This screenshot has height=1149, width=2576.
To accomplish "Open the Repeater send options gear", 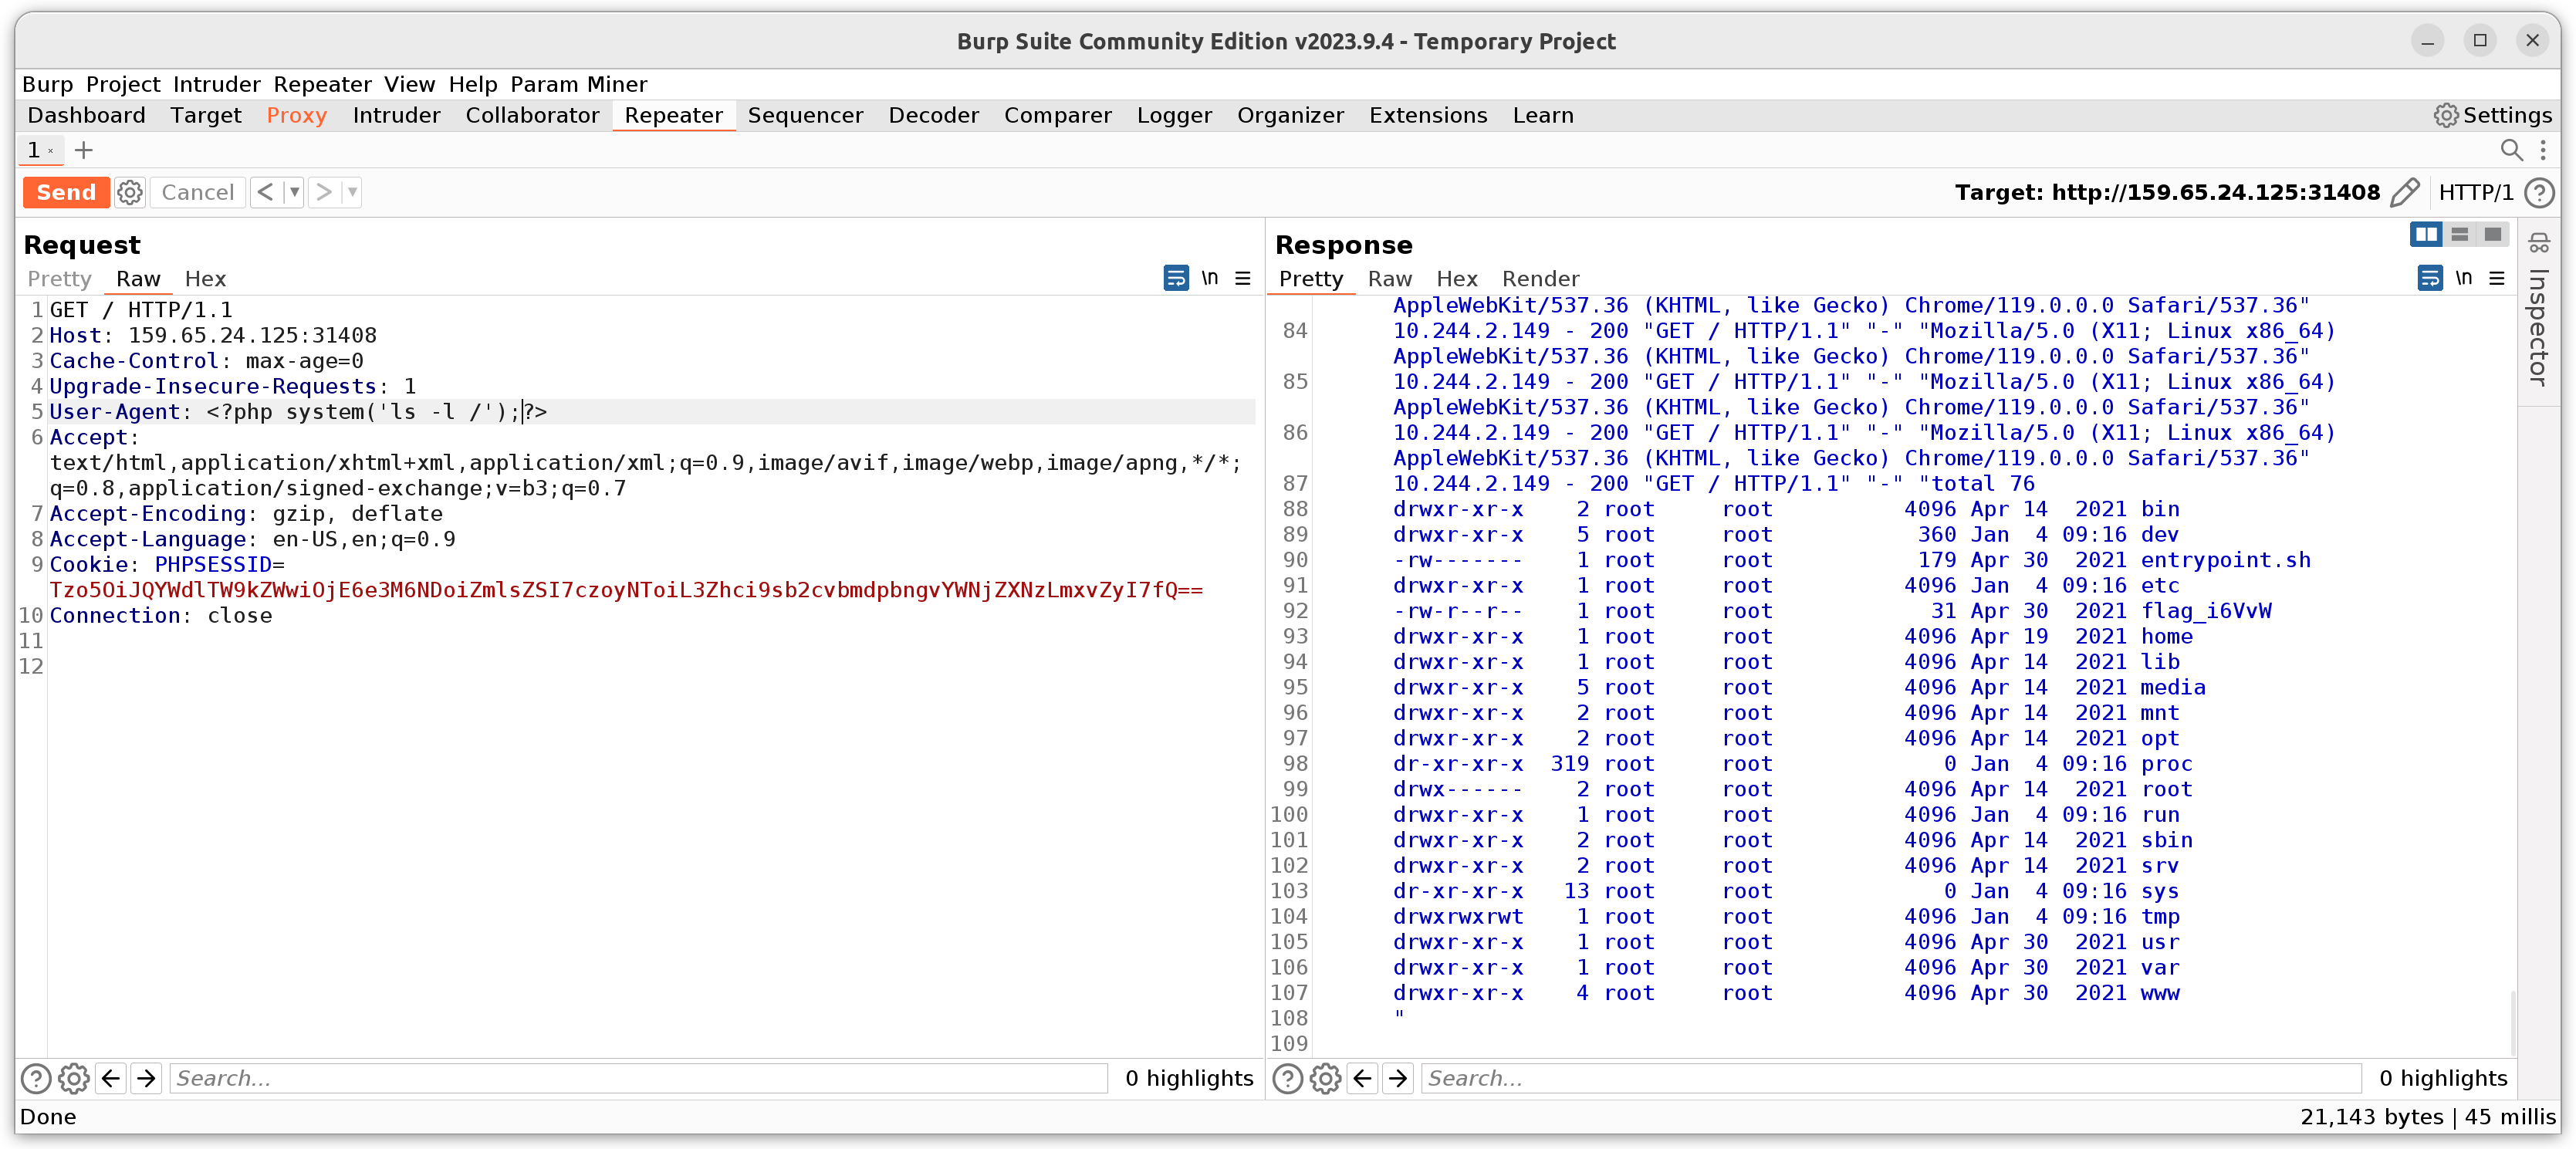I will [x=130, y=192].
